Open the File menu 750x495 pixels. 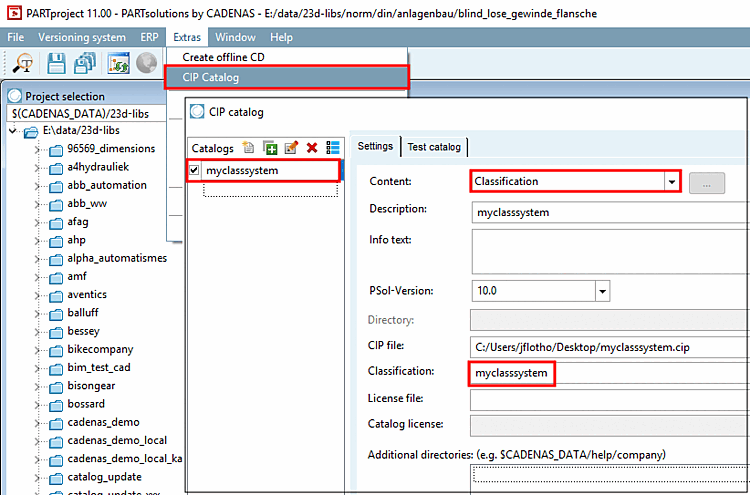tap(16, 37)
